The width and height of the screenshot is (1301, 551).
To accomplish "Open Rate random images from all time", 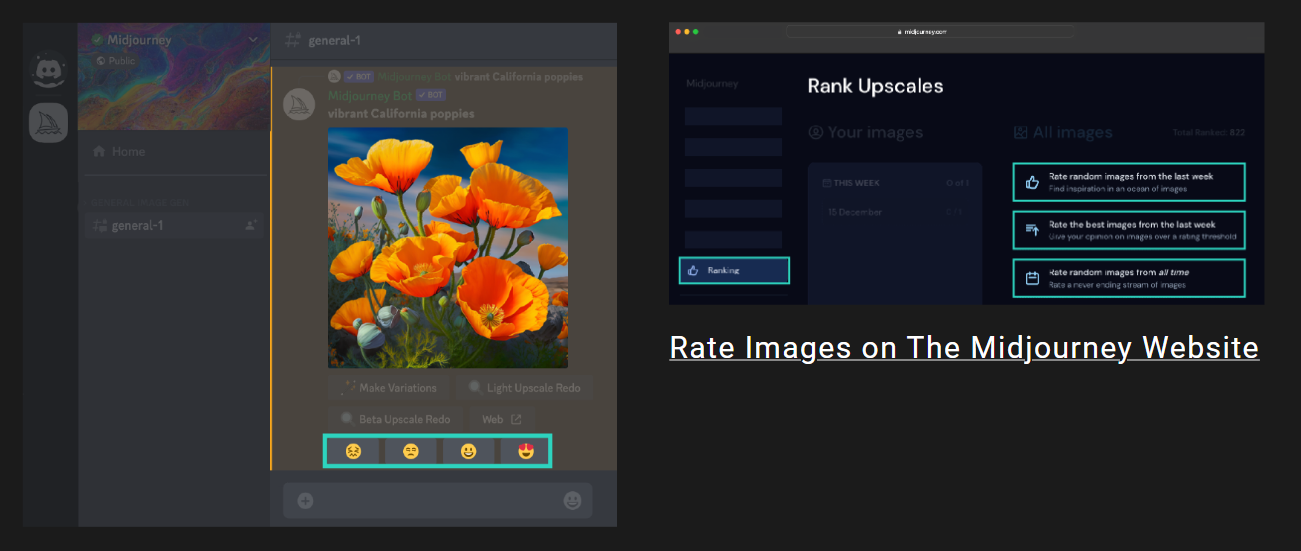I will click(1129, 278).
